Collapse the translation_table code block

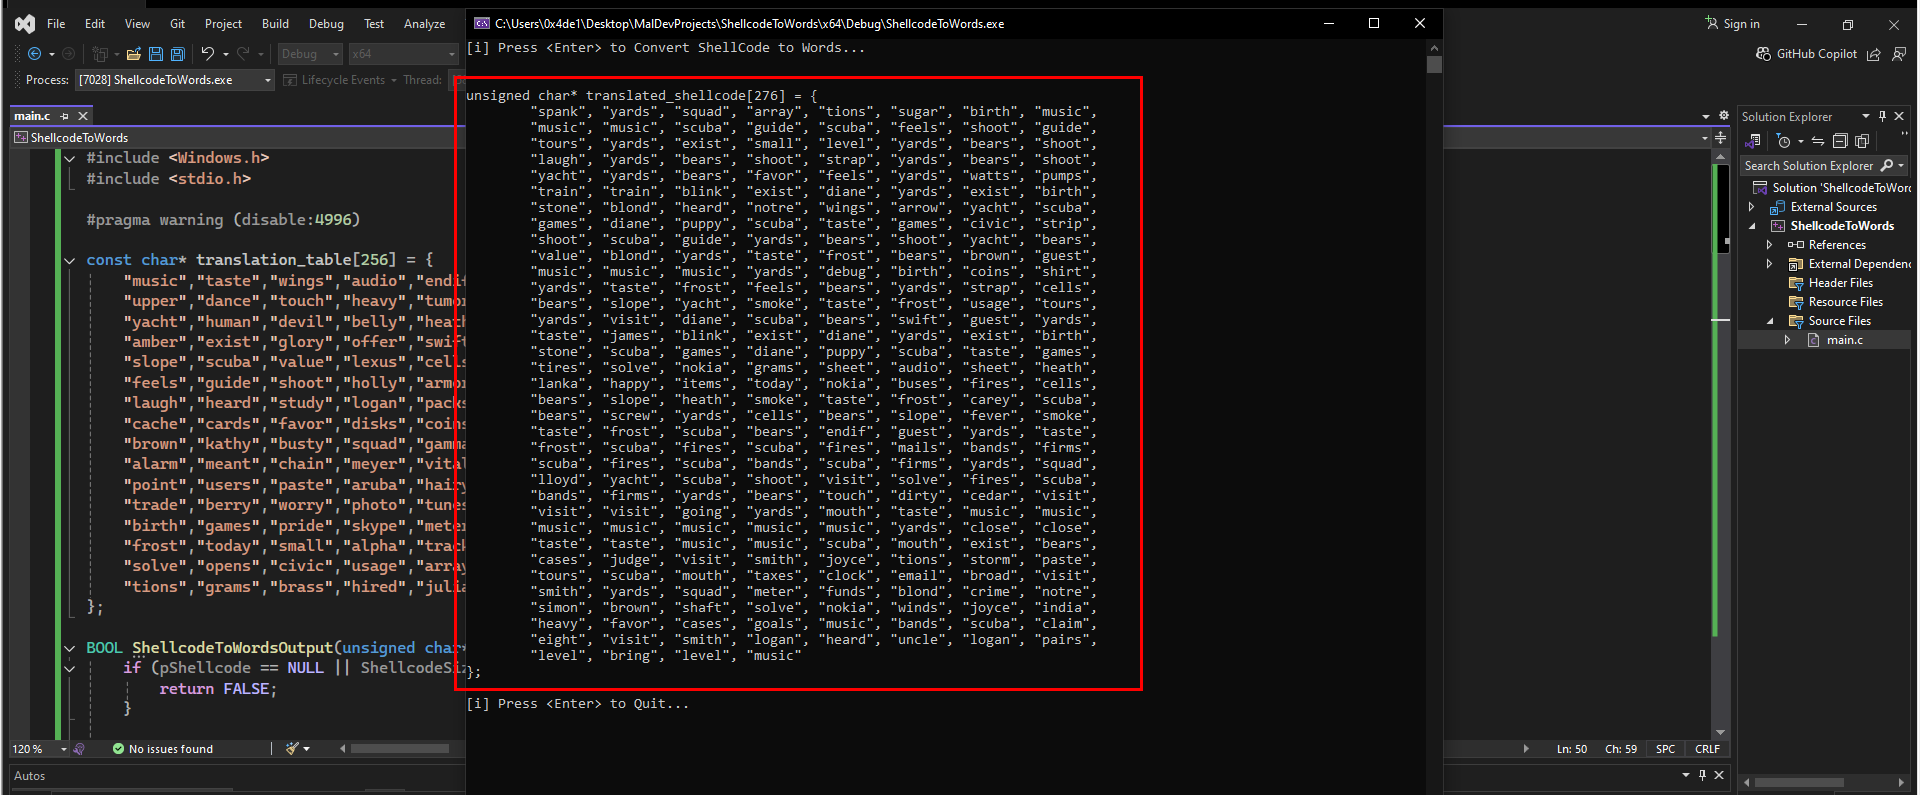coord(70,260)
